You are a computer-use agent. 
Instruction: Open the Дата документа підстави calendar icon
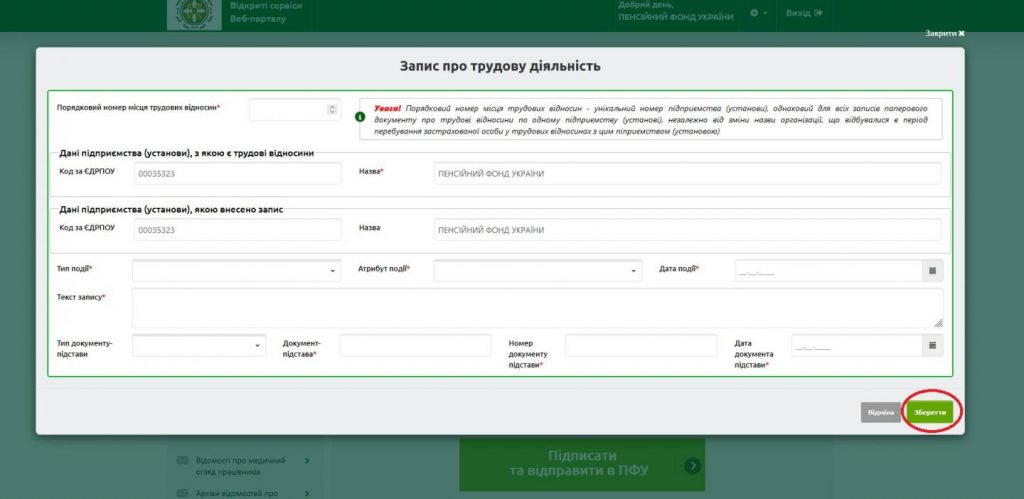pyautogui.click(x=931, y=345)
